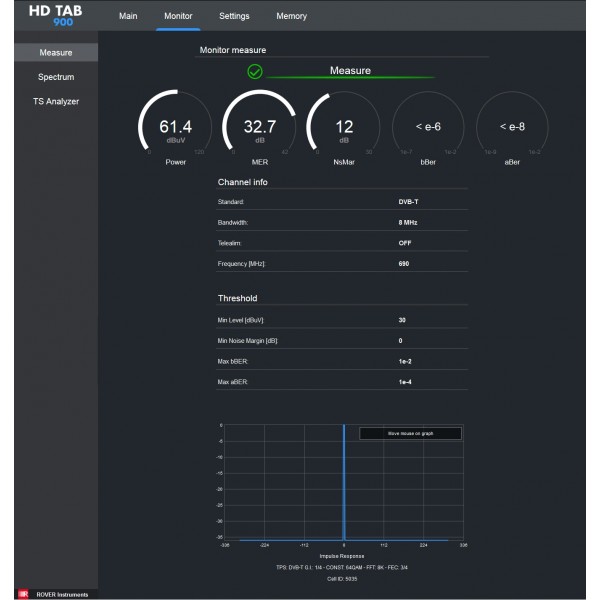This screenshot has height=600, width=600.
Task: Select Measure in the left sidebar
Action: pyautogui.click(x=56, y=52)
